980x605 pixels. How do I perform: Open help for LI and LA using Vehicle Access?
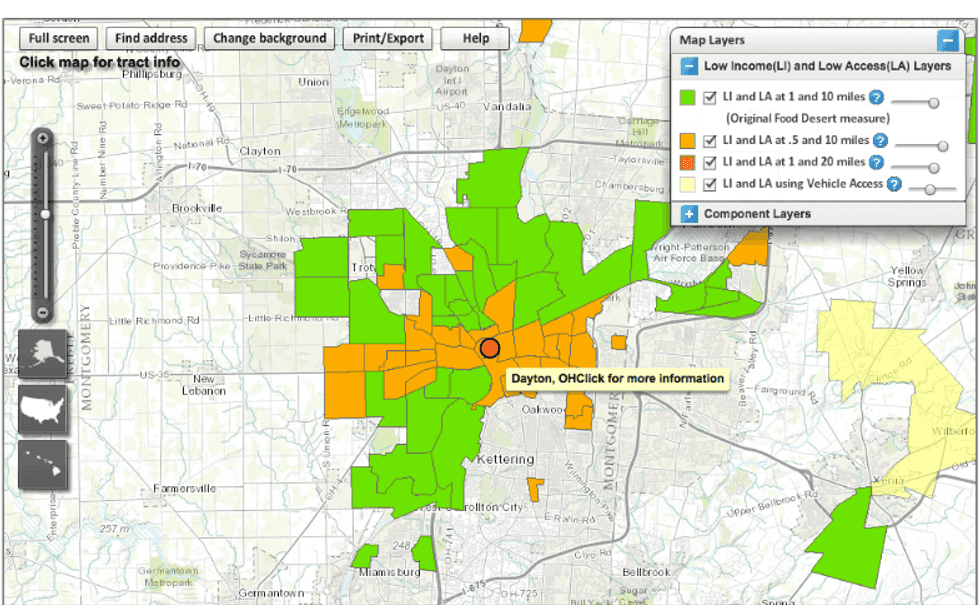[x=894, y=184]
